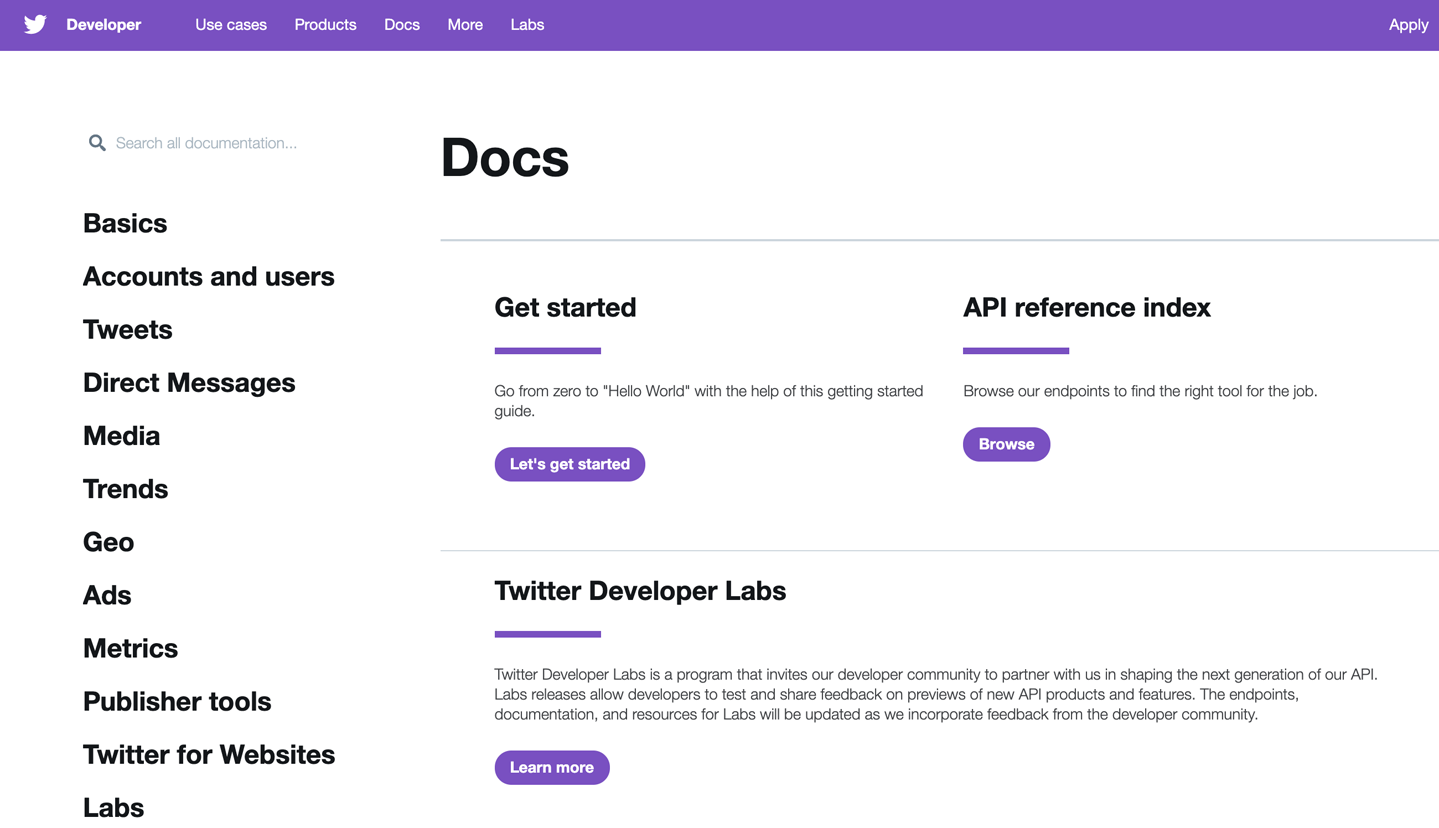This screenshot has width=1439, height=828.
Task: Click the Learn more button
Action: click(x=552, y=767)
